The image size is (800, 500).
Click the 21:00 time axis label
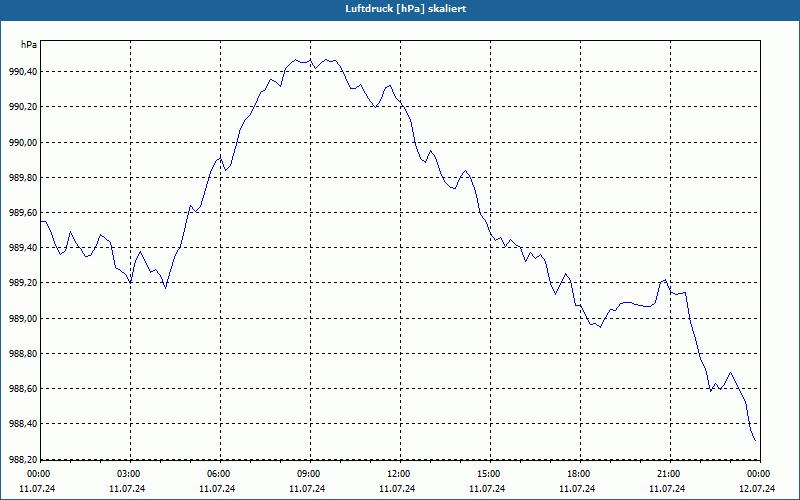coord(670,474)
